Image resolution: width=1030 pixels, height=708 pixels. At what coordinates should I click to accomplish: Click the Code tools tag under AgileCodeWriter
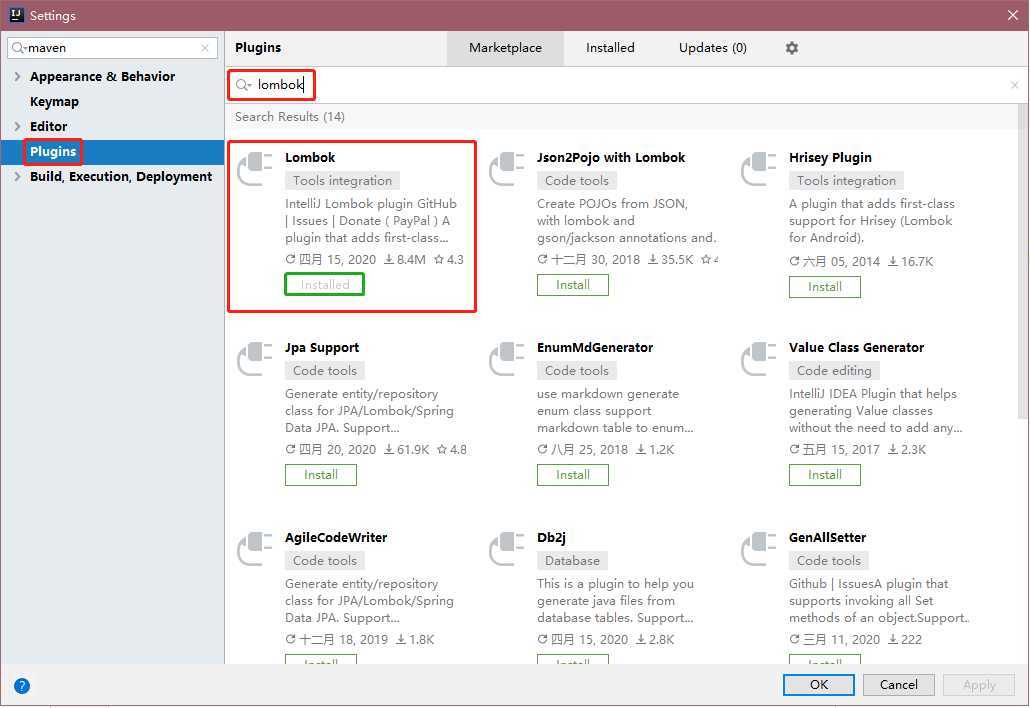point(325,560)
